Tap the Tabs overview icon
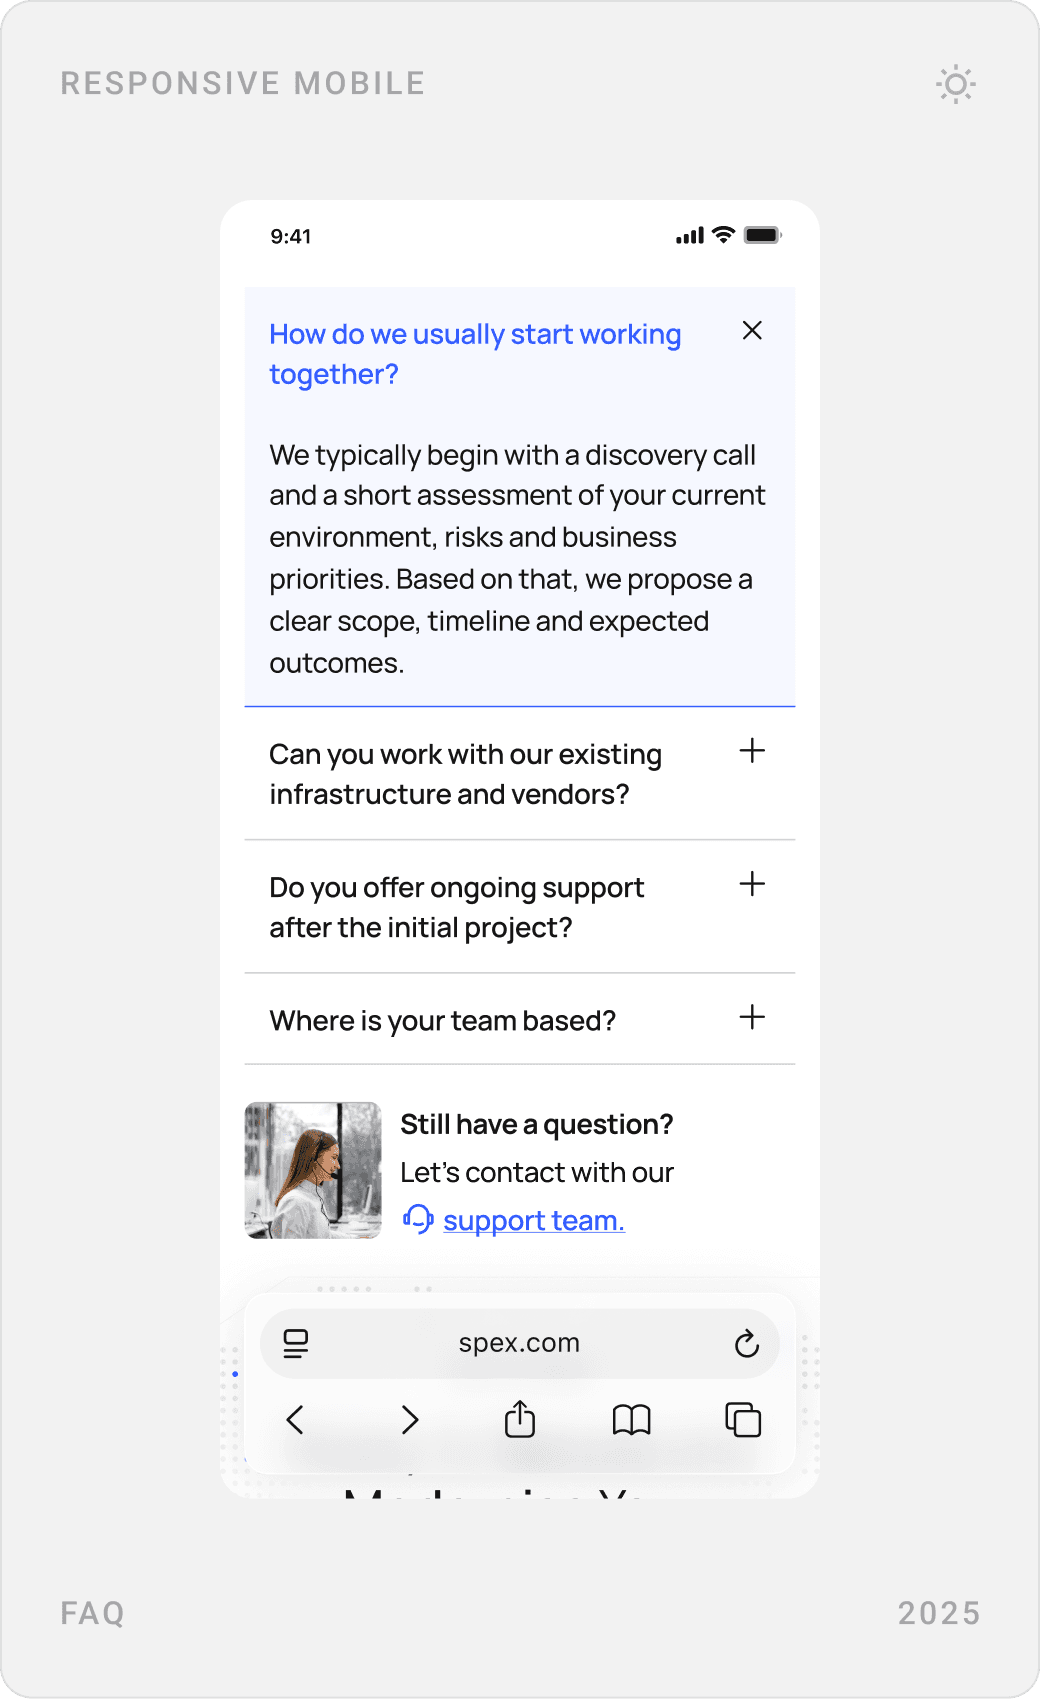 coord(743,1420)
